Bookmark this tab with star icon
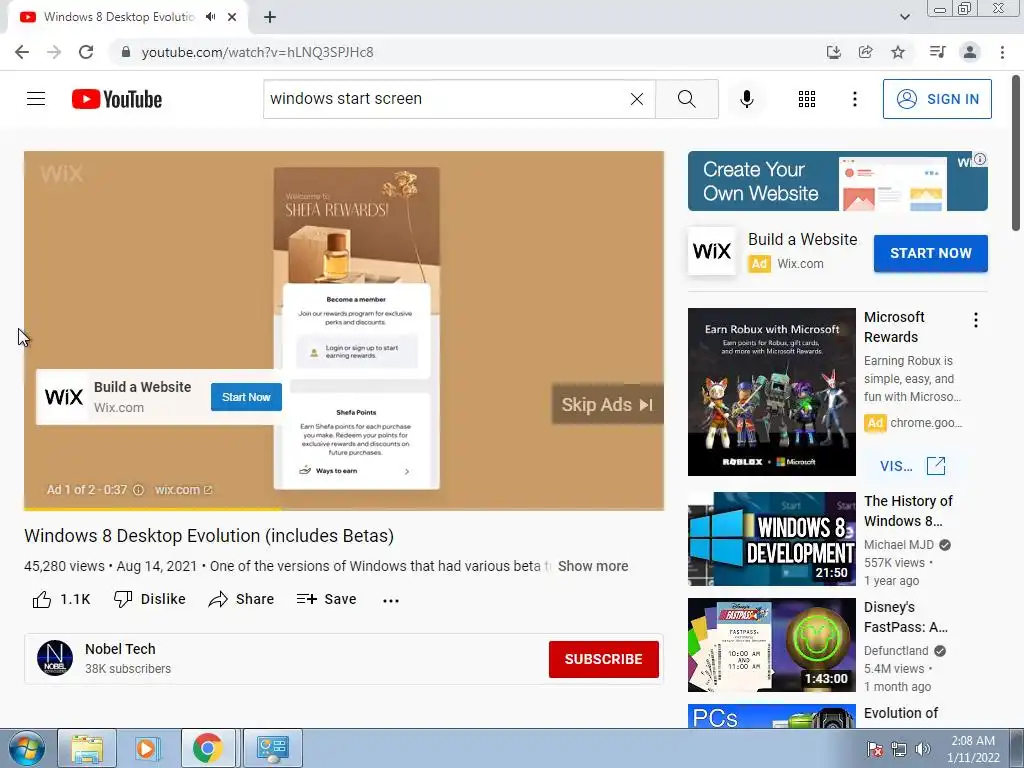Image resolution: width=1024 pixels, height=768 pixels. (898, 52)
